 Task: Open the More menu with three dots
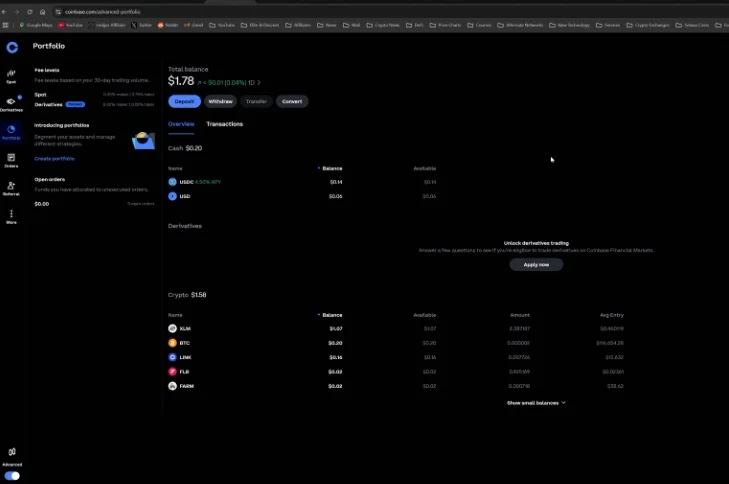pyautogui.click(x=11, y=216)
